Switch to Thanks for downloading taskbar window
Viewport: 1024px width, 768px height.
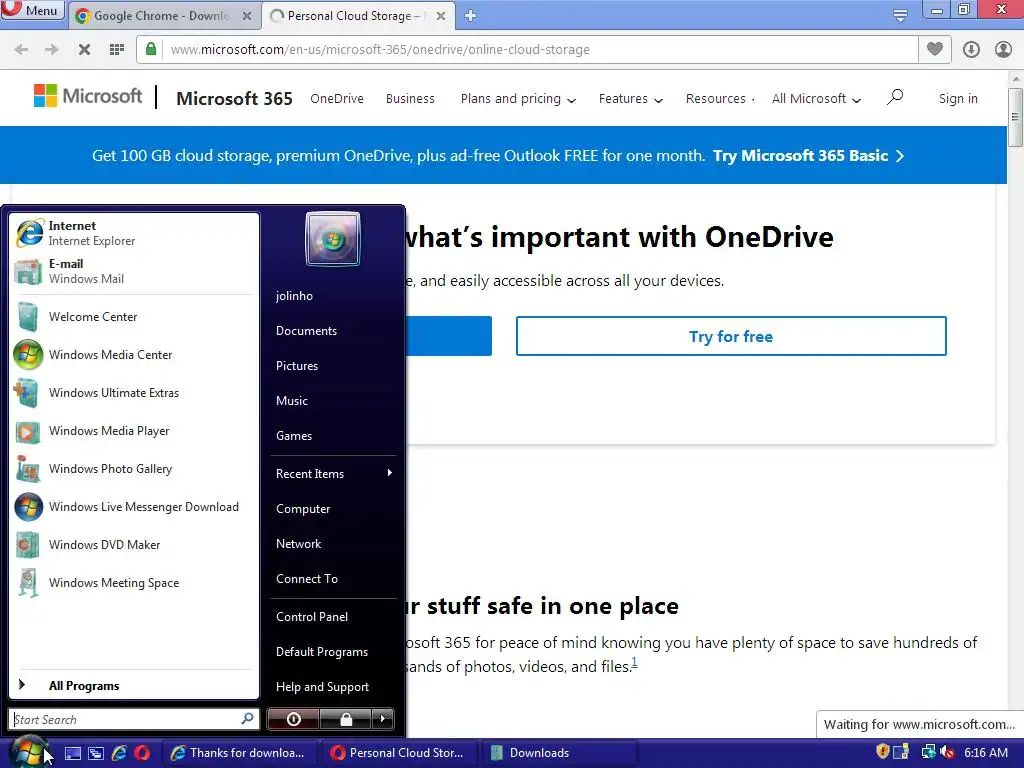pyautogui.click(x=239, y=753)
